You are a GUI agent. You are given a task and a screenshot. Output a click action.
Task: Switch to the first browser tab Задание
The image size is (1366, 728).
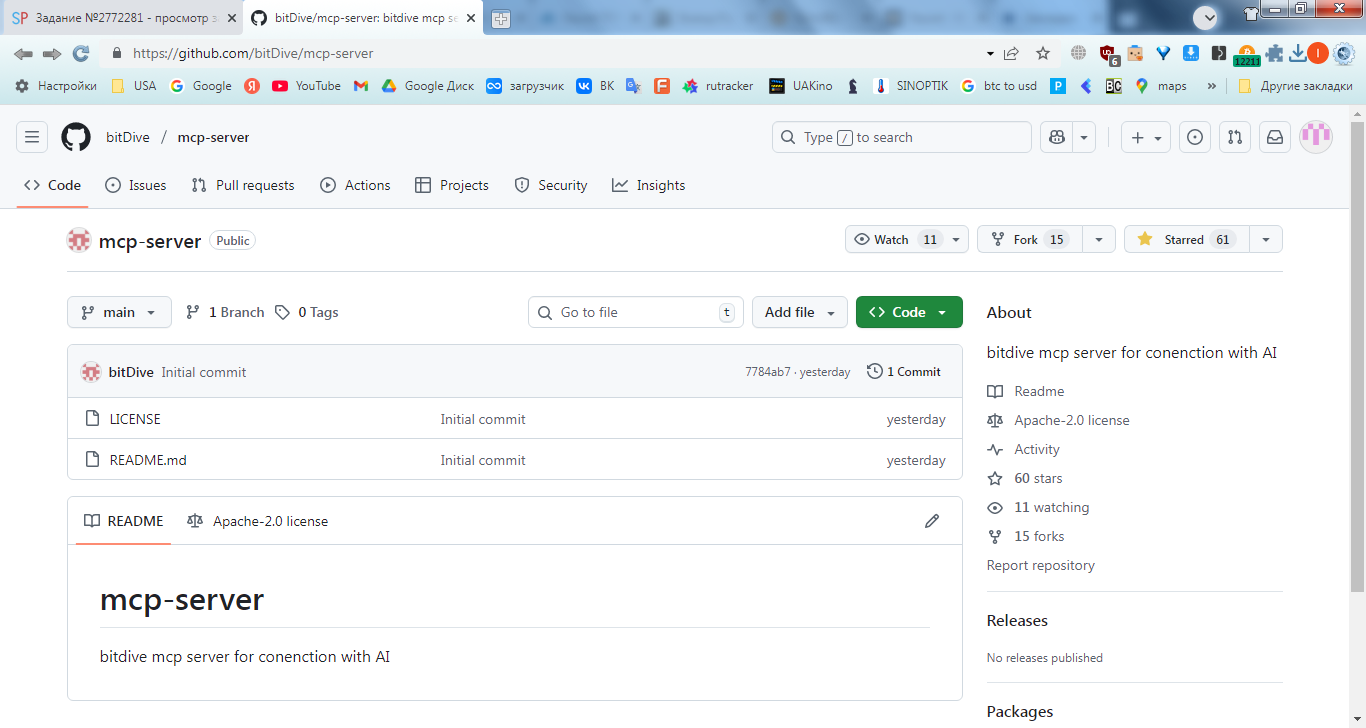[120, 18]
